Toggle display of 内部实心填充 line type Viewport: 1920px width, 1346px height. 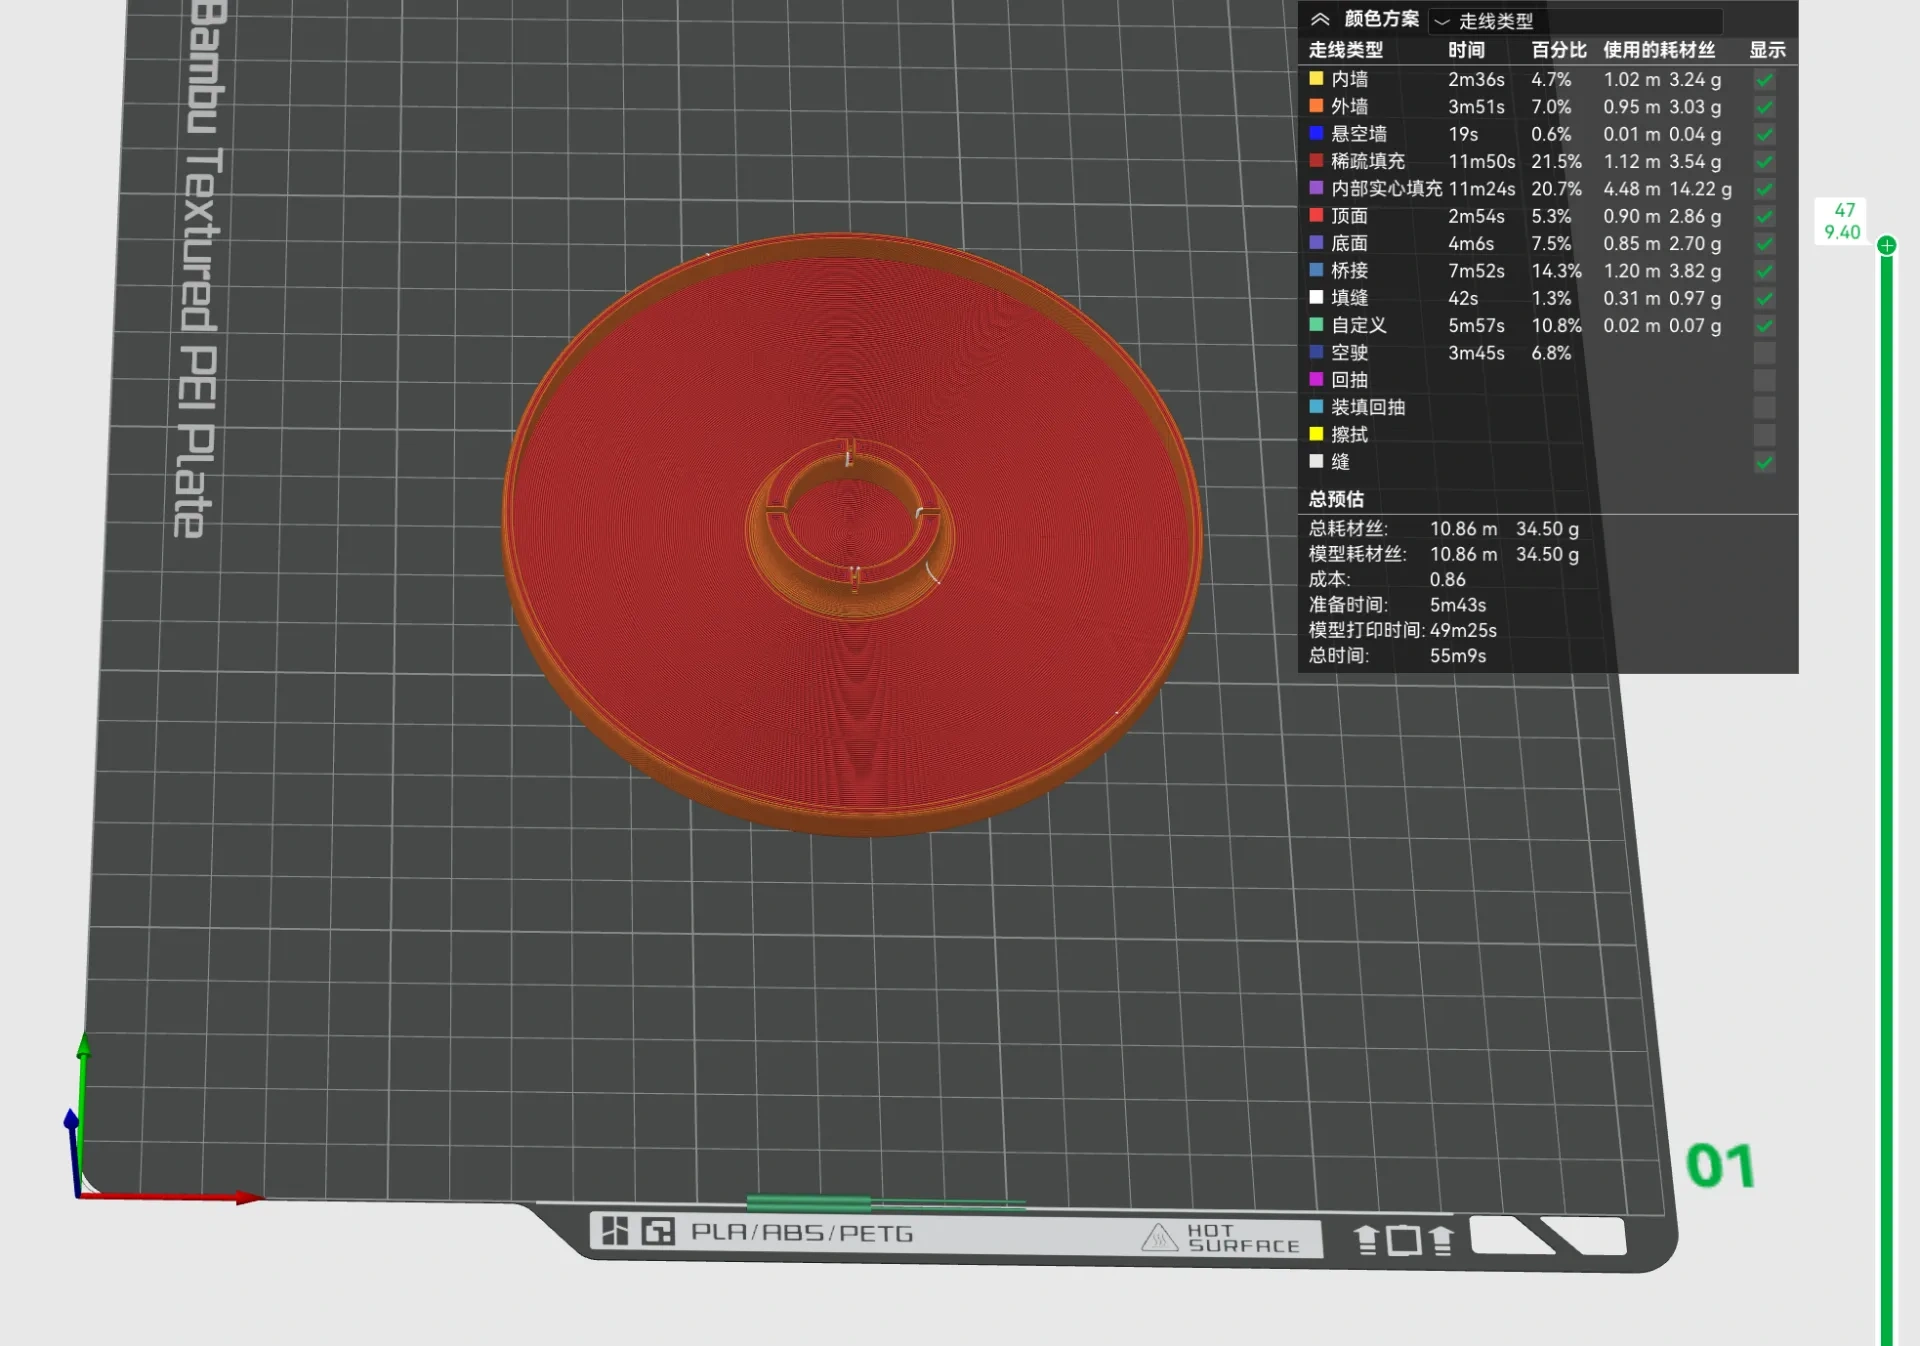click(x=1765, y=189)
